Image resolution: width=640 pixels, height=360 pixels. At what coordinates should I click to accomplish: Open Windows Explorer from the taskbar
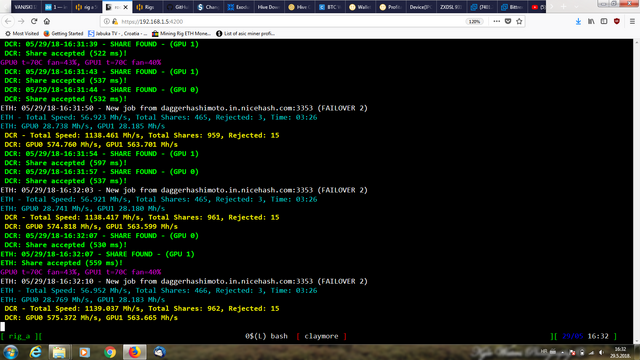click(59, 352)
